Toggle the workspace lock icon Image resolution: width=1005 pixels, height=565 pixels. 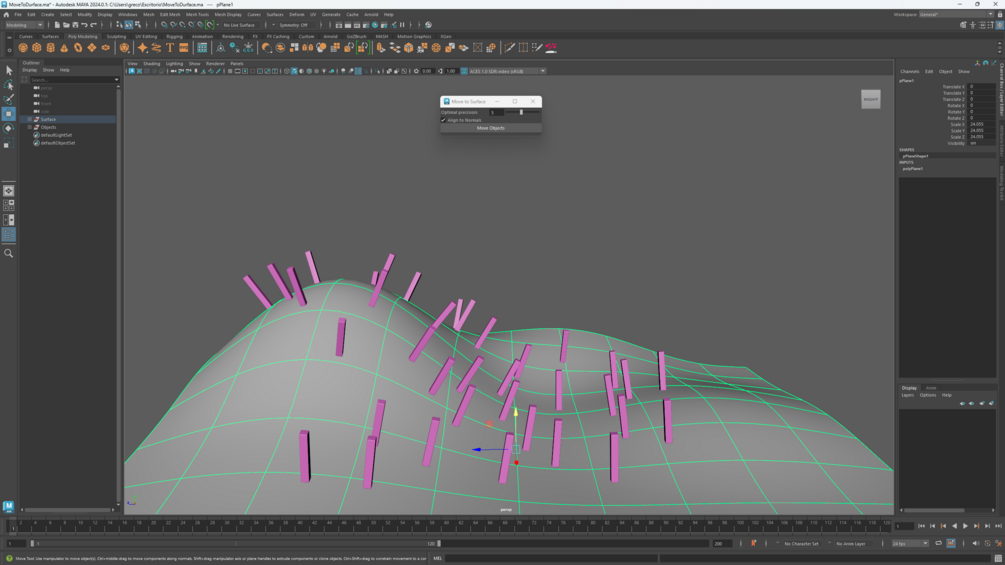(999, 14)
